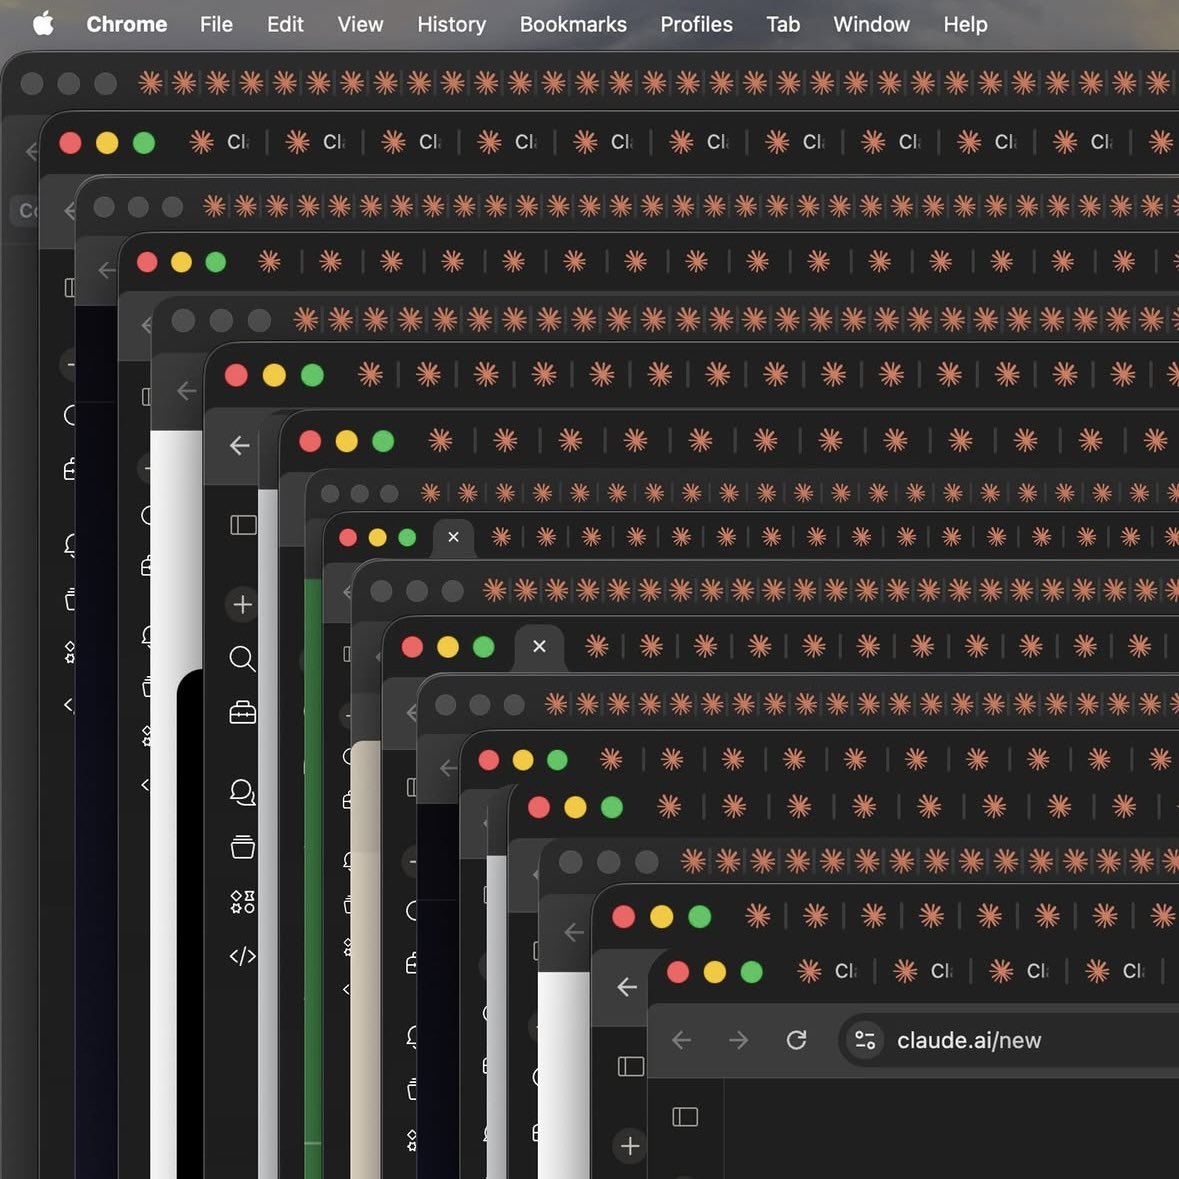Image resolution: width=1179 pixels, height=1179 pixels.
Task: Open the Tab menu
Action: (783, 24)
